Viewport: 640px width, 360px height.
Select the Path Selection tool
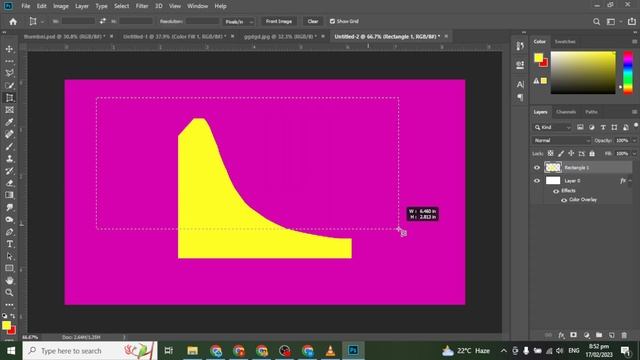click(9, 256)
